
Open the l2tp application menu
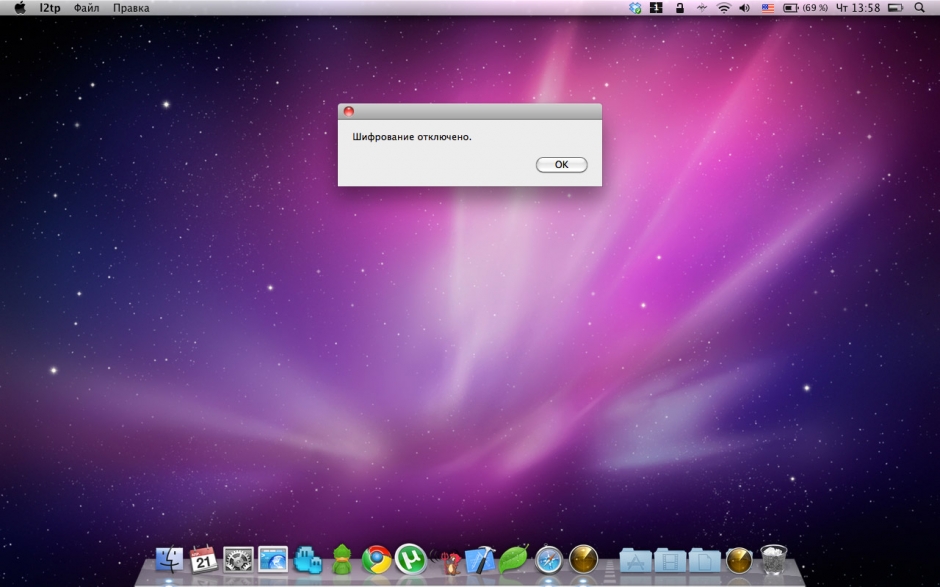(x=50, y=8)
